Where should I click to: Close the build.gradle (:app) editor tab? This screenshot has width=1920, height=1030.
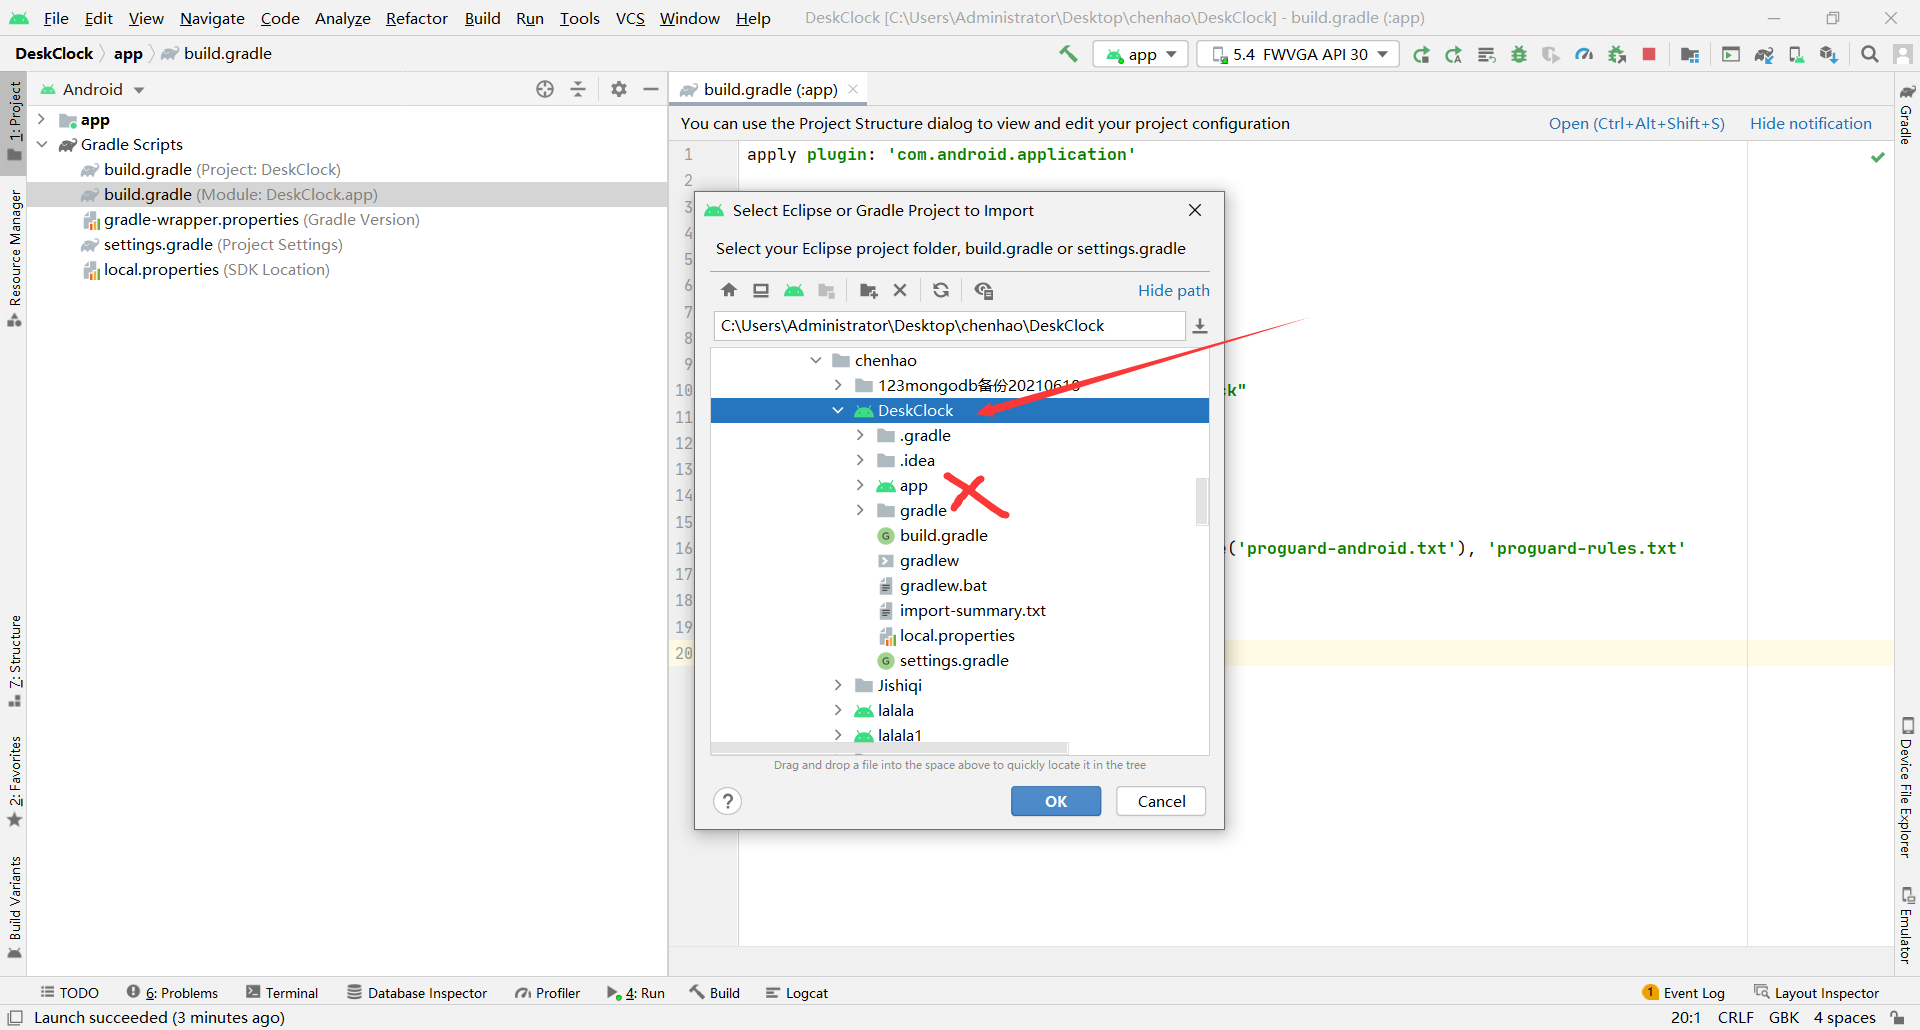(x=853, y=89)
